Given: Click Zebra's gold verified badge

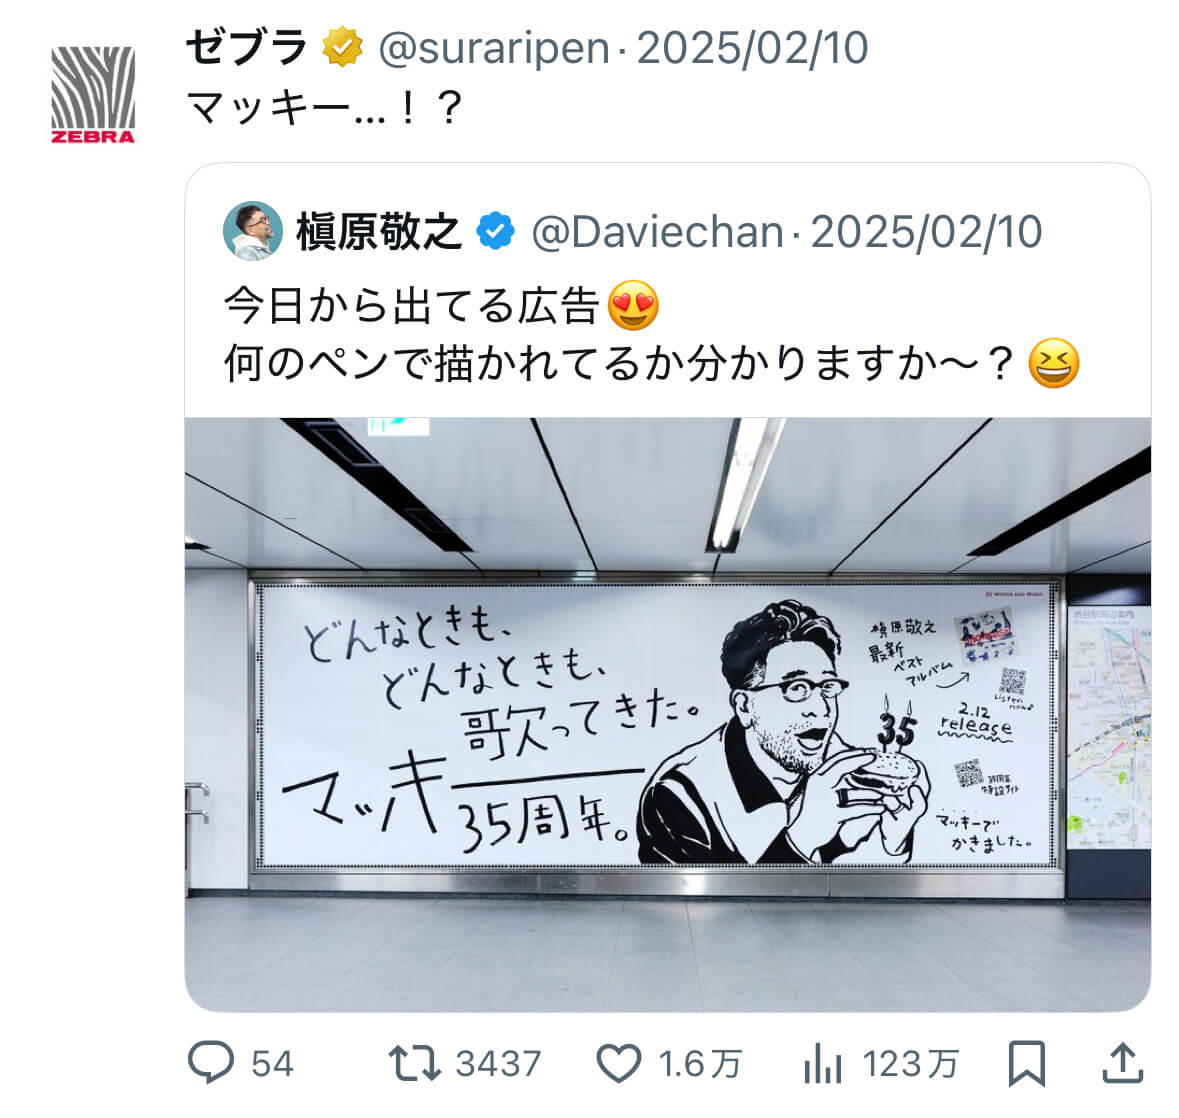Looking at the screenshot, I should (x=342, y=47).
